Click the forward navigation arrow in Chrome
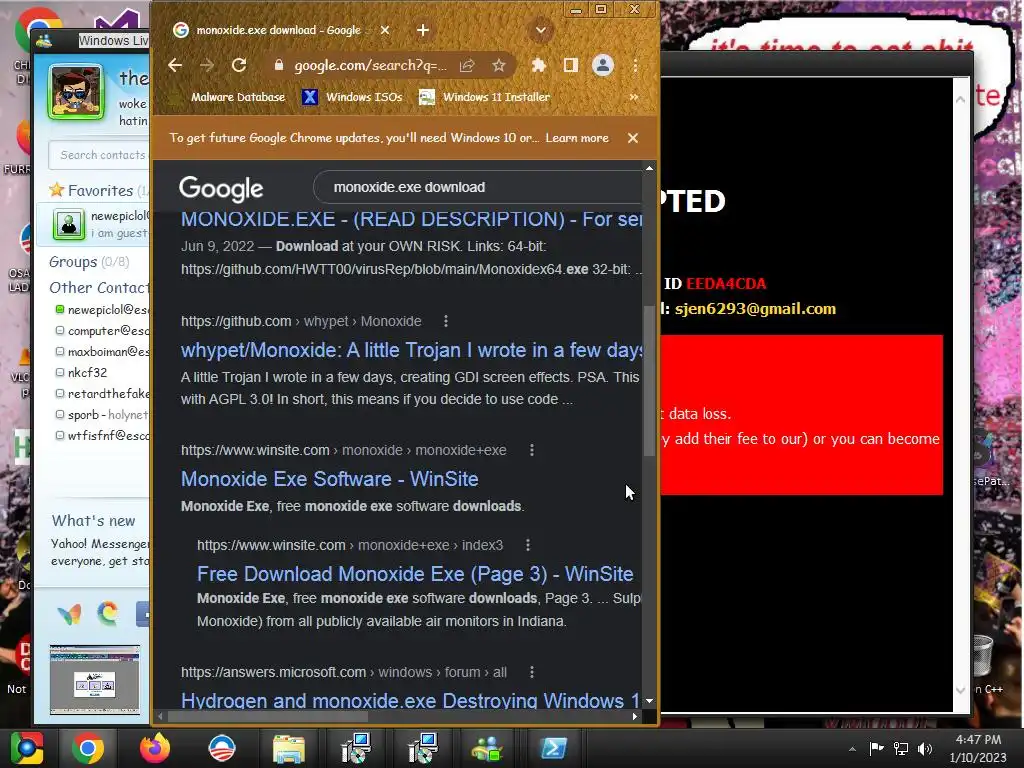1024x768 pixels. point(207,65)
